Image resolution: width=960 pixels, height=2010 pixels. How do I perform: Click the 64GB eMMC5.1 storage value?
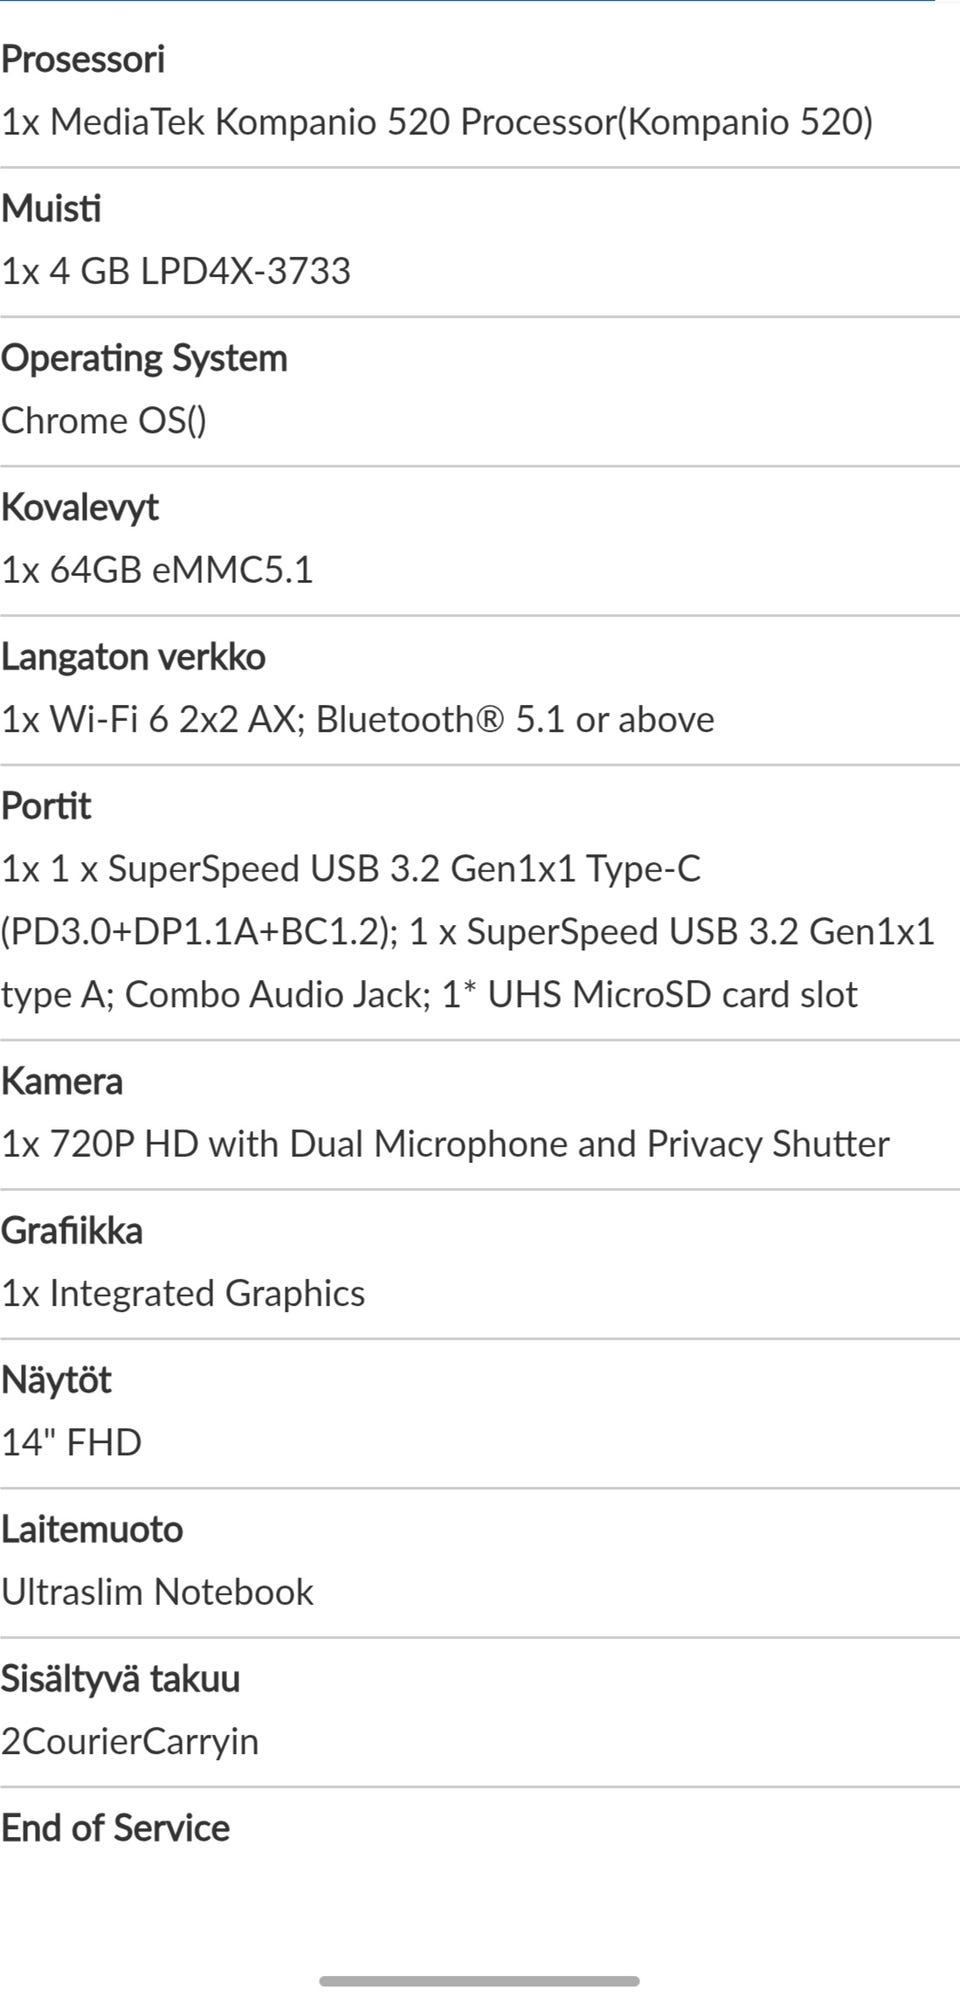157,570
